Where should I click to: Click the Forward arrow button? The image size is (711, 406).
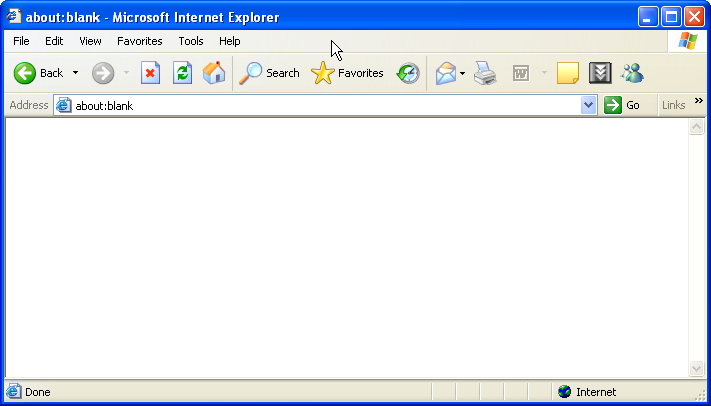(x=103, y=73)
